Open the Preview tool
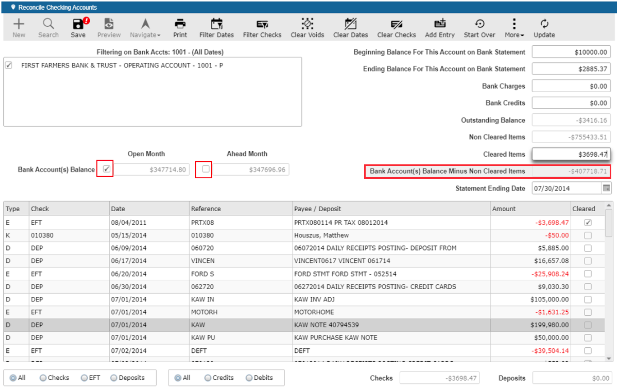The height and width of the screenshot is (391, 617). tap(109, 28)
